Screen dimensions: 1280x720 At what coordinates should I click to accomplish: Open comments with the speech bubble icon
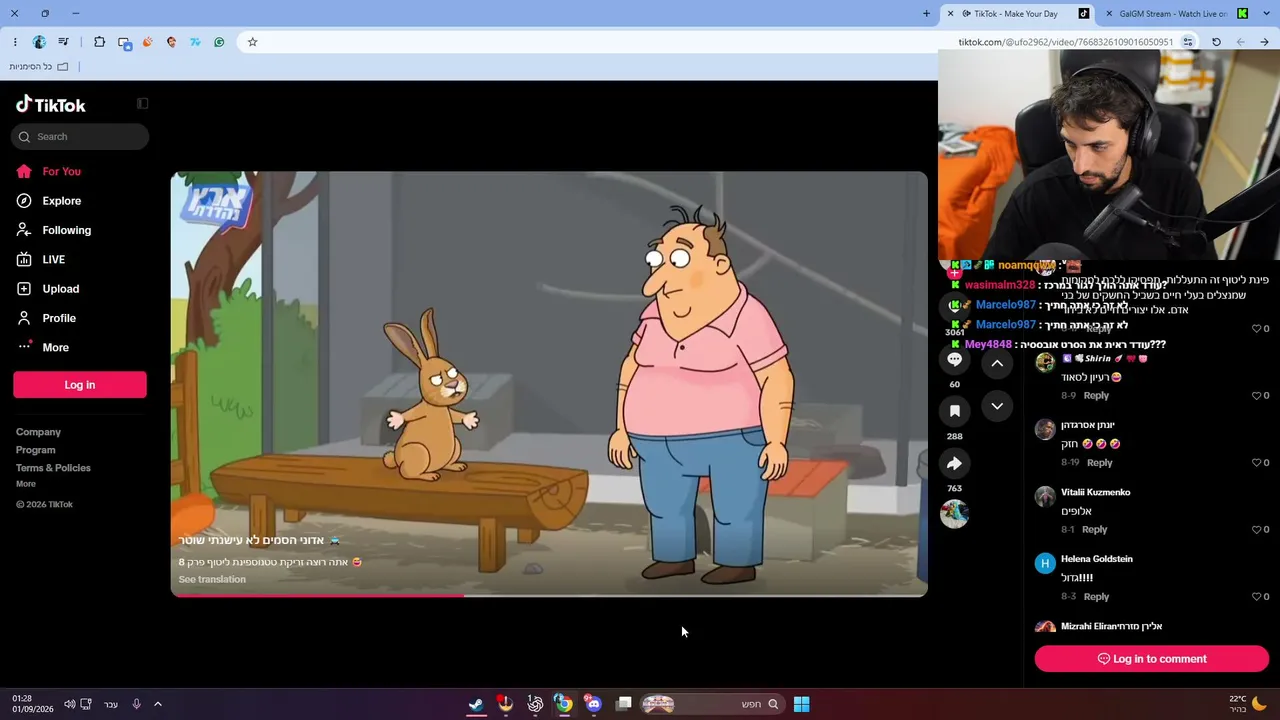click(954, 359)
